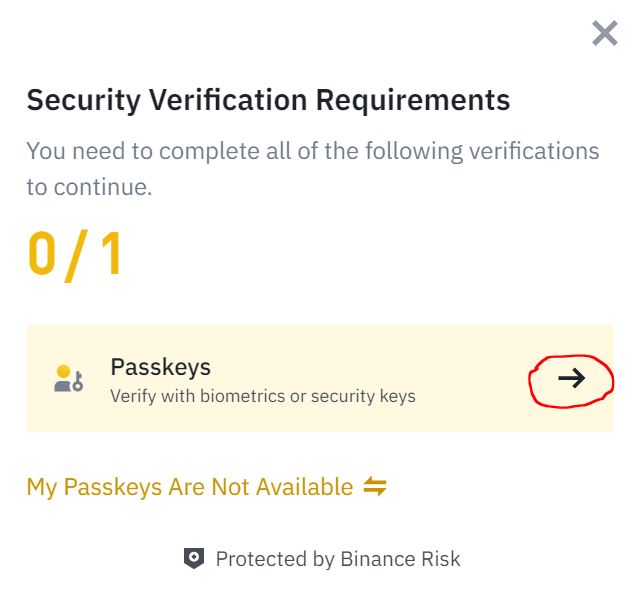This screenshot has width=637, height=603.
Task: Click "Verify with biometrics or security keys"
Action: (262, 395)
